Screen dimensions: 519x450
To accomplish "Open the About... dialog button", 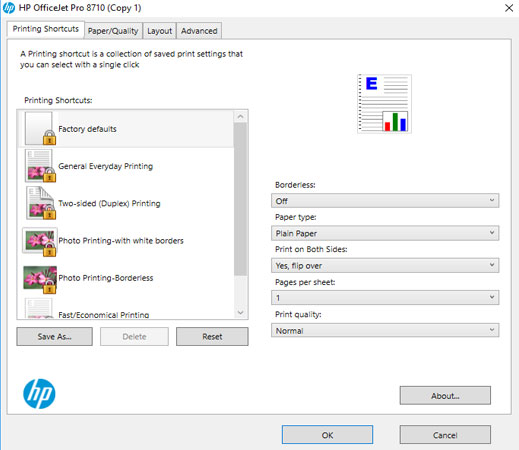I will tap(445, 396).
